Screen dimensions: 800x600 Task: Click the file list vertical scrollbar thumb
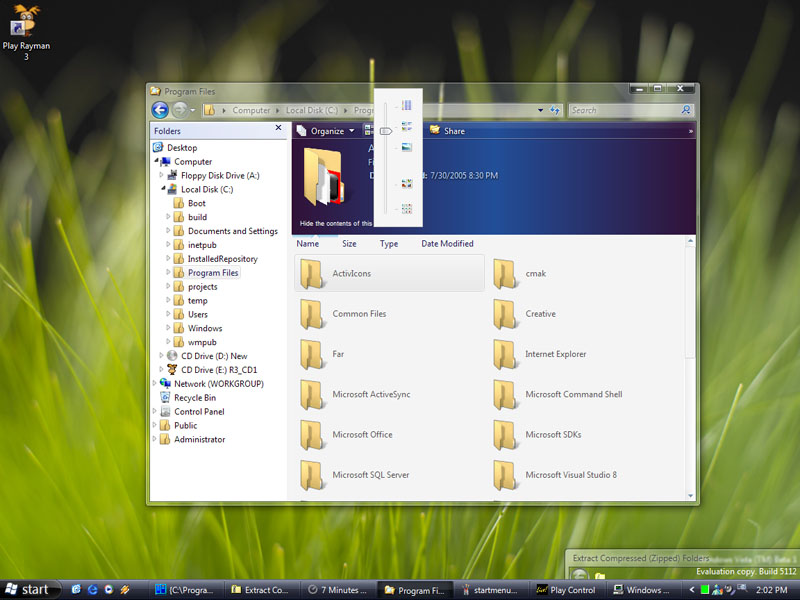click(690, 303)
